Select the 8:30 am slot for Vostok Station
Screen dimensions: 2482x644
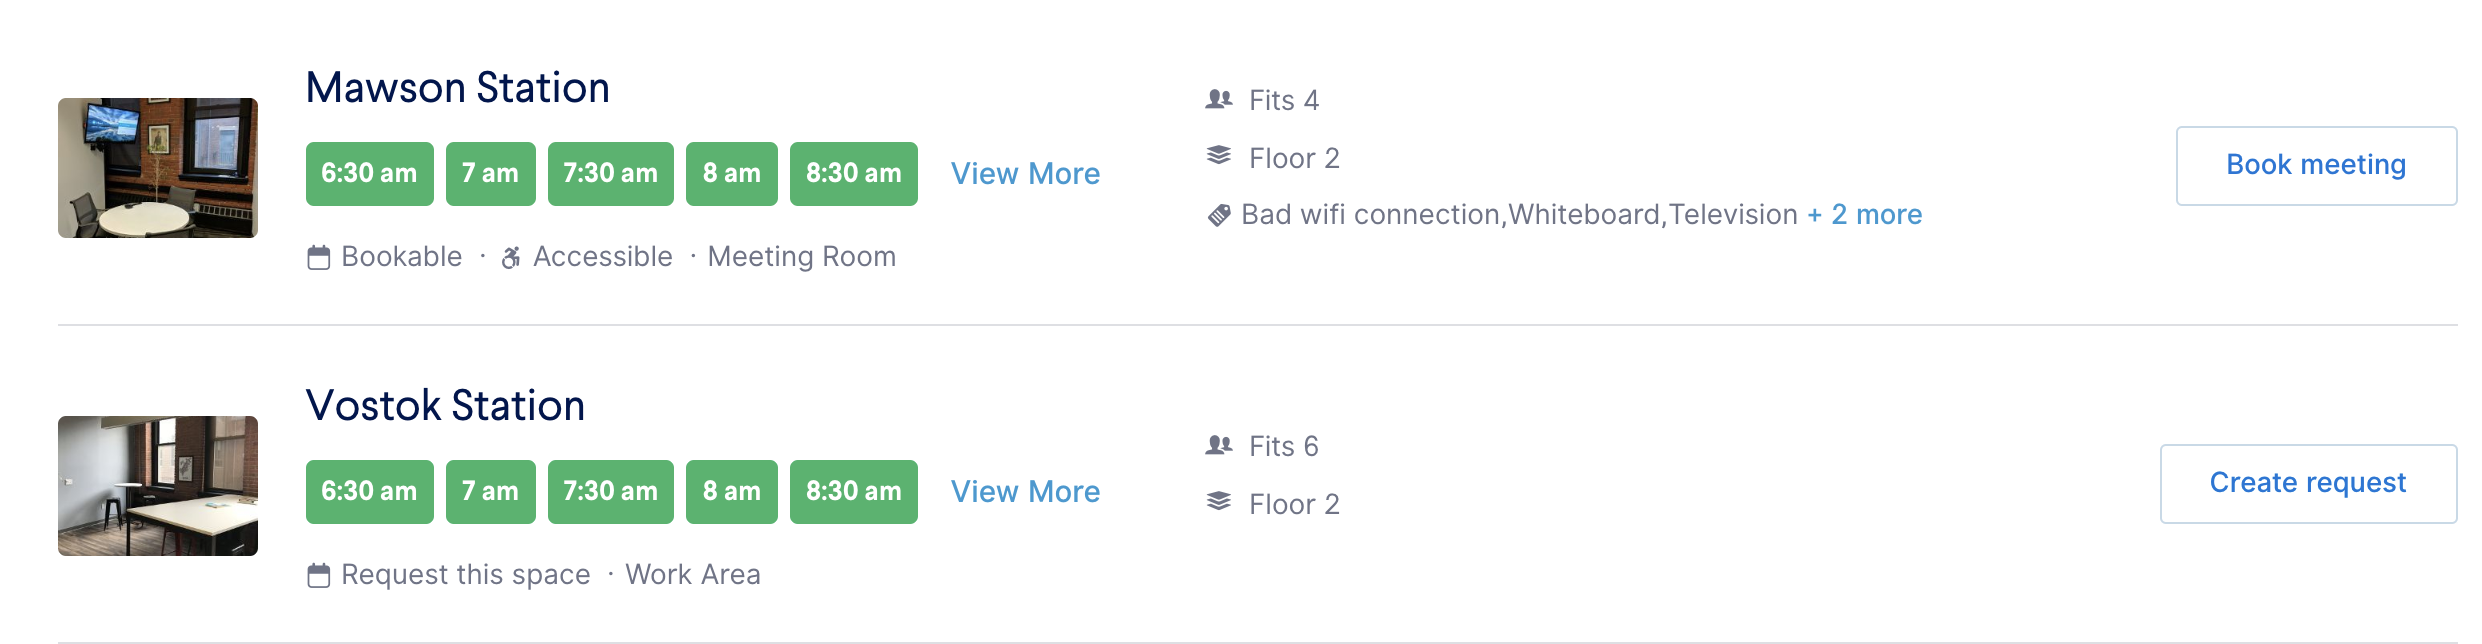(x=854, y=491)
